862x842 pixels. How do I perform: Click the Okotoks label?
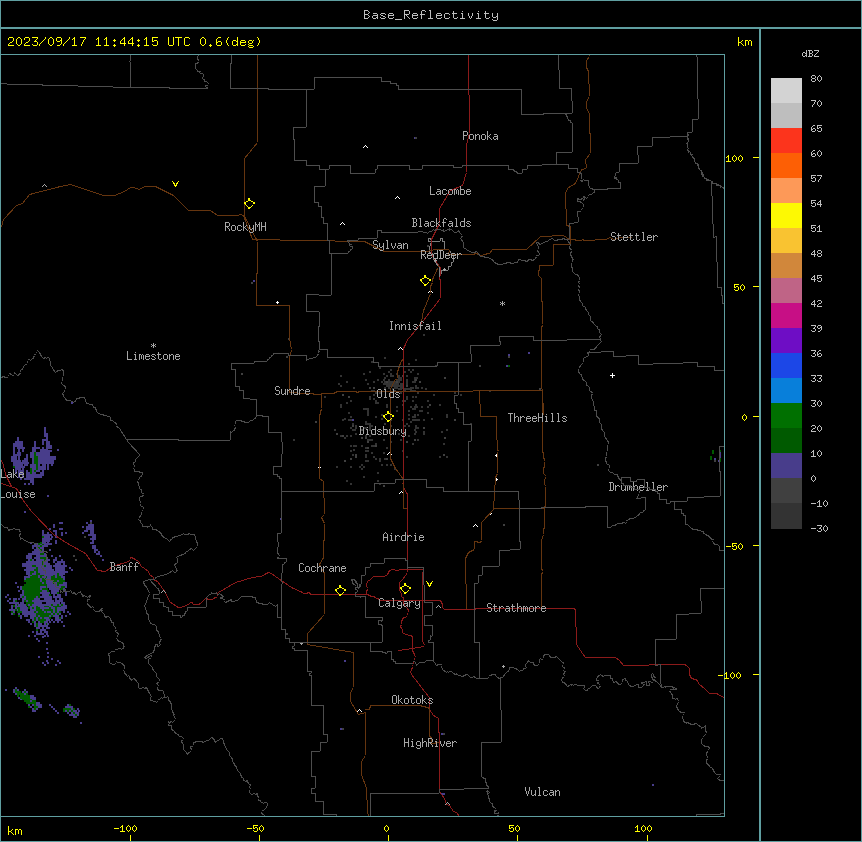(x=412, y=700)
